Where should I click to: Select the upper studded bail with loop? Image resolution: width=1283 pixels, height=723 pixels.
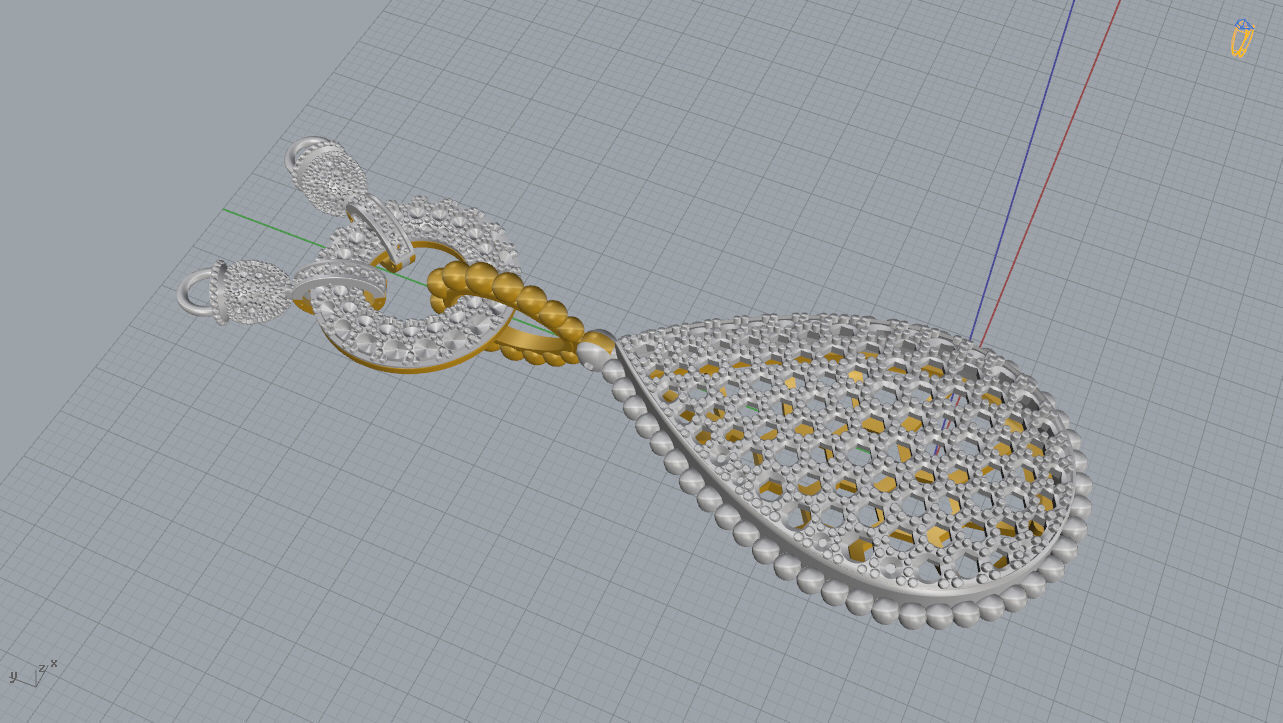[326, 175]
